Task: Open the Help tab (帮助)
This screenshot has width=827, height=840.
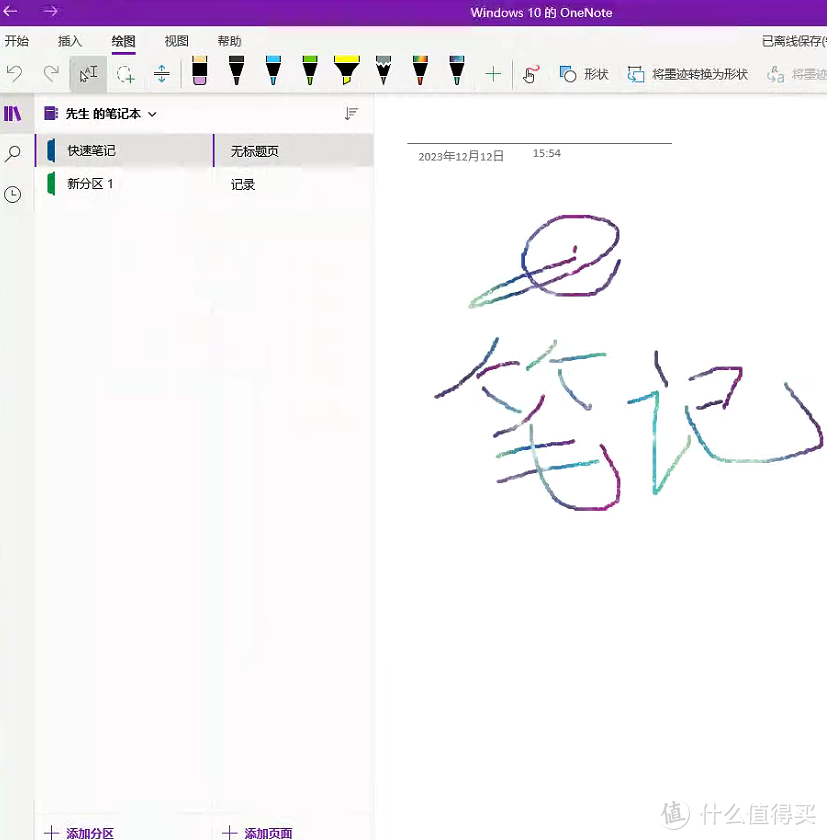Action: coord(229,41)
